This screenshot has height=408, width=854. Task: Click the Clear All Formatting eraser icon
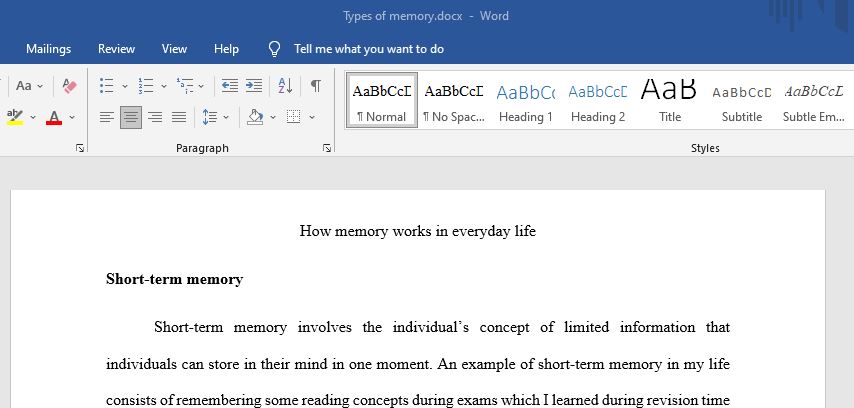point(69,86)
